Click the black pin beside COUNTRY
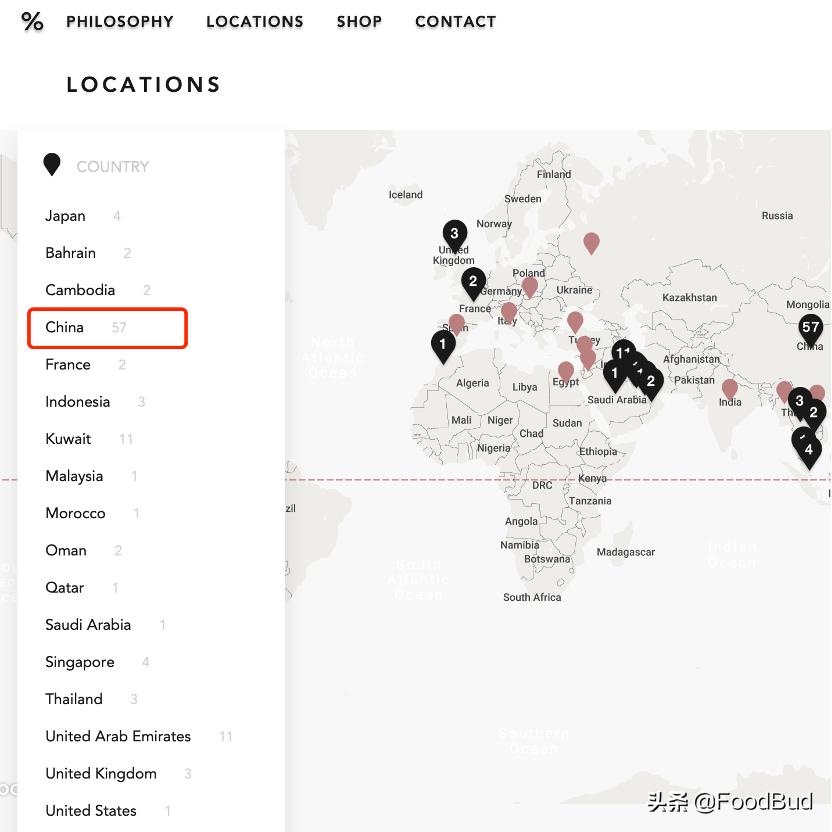This screenshot has width=832, height=832. (x=52, y=165)
